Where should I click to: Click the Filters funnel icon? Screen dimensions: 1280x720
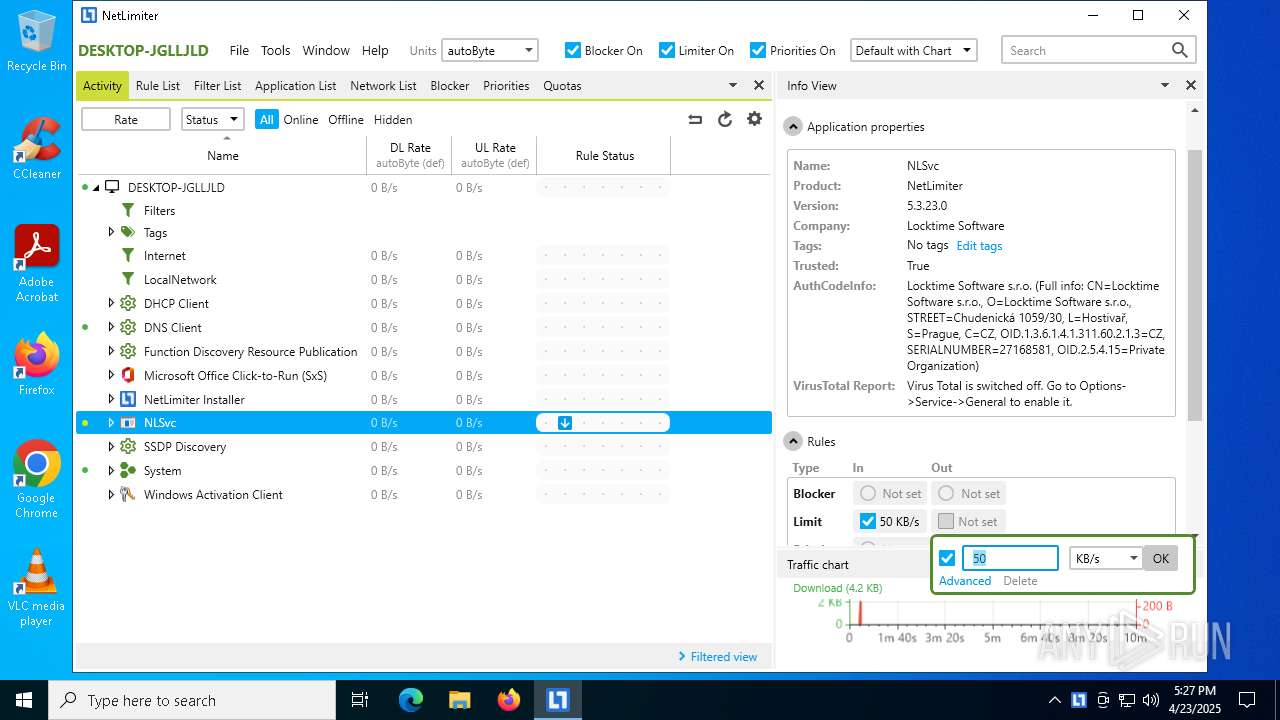(x=128, y=211)
